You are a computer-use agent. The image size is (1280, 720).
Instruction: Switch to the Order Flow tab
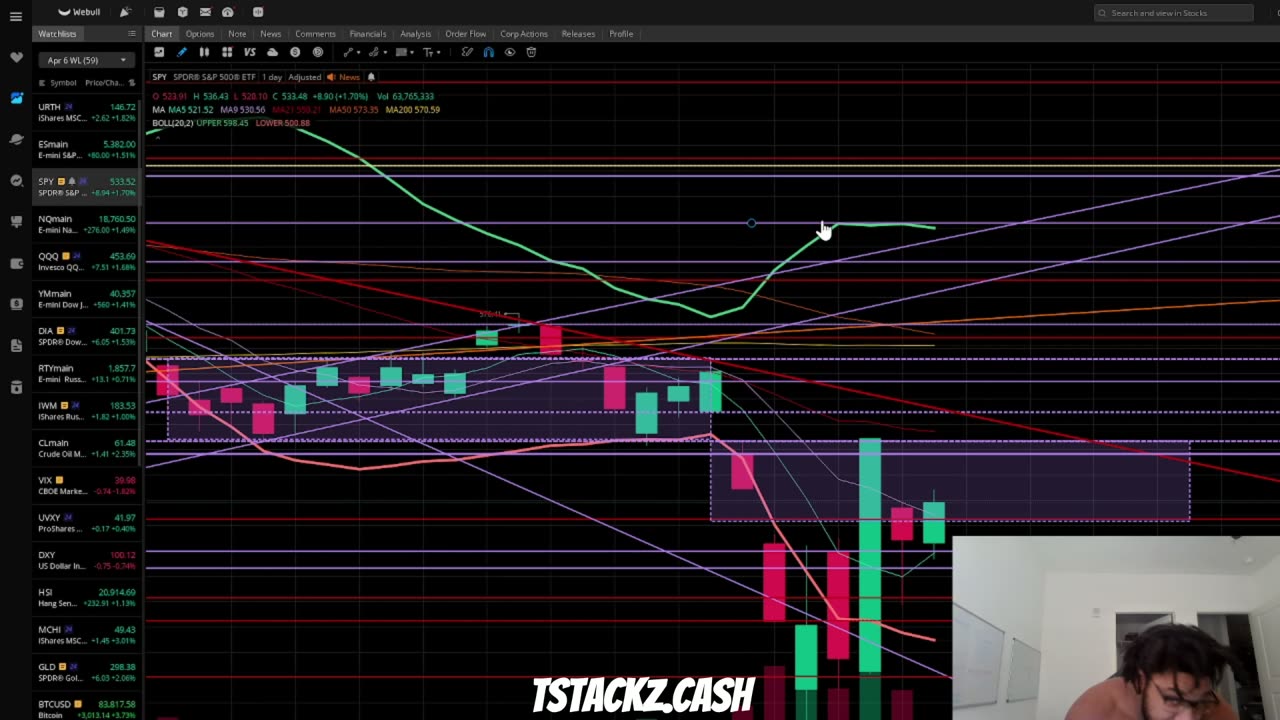465,34
